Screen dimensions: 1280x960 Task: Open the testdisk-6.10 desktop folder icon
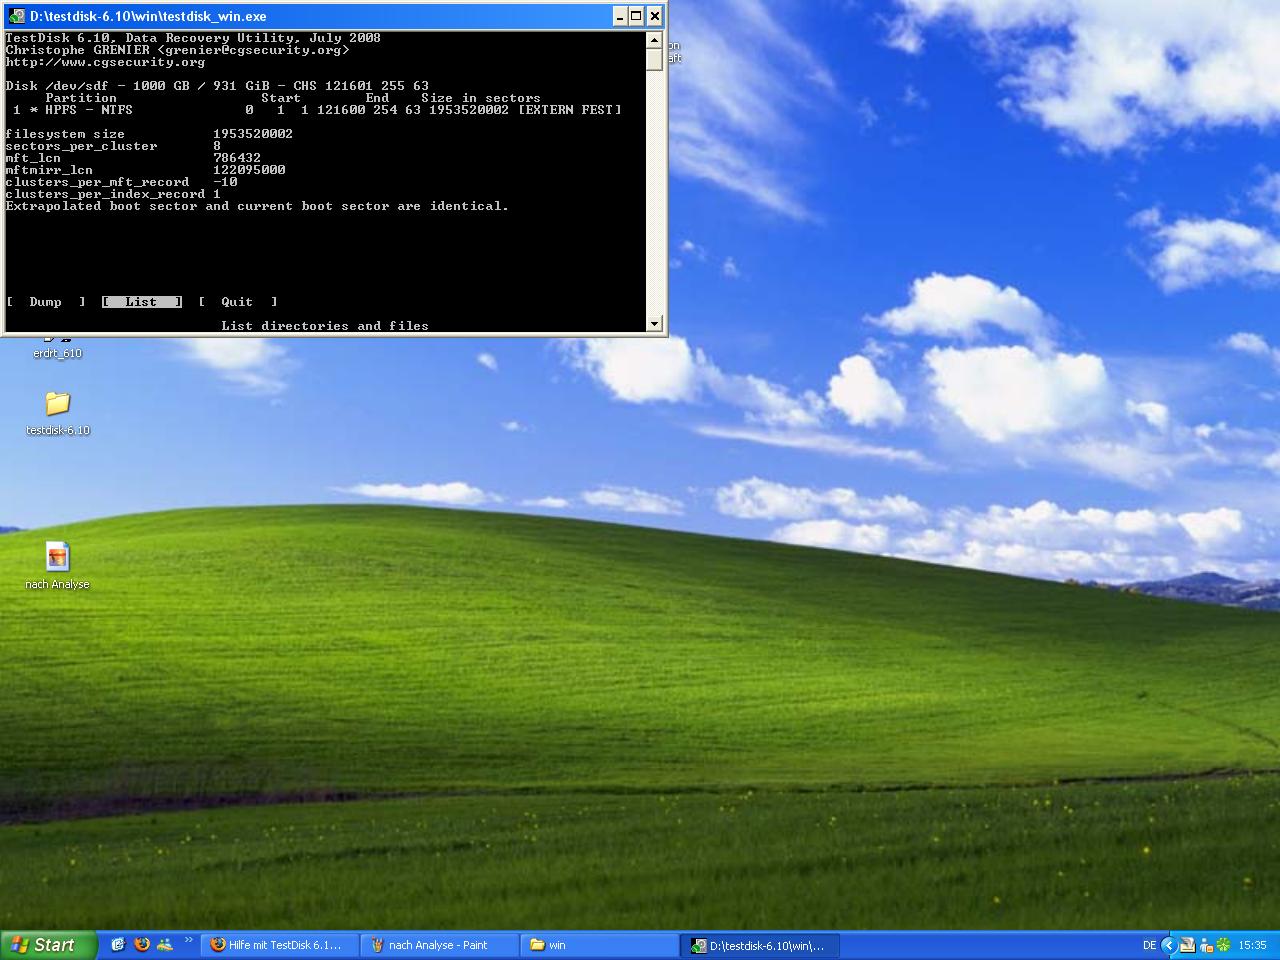pyautogui.click(x=57, y=404)
